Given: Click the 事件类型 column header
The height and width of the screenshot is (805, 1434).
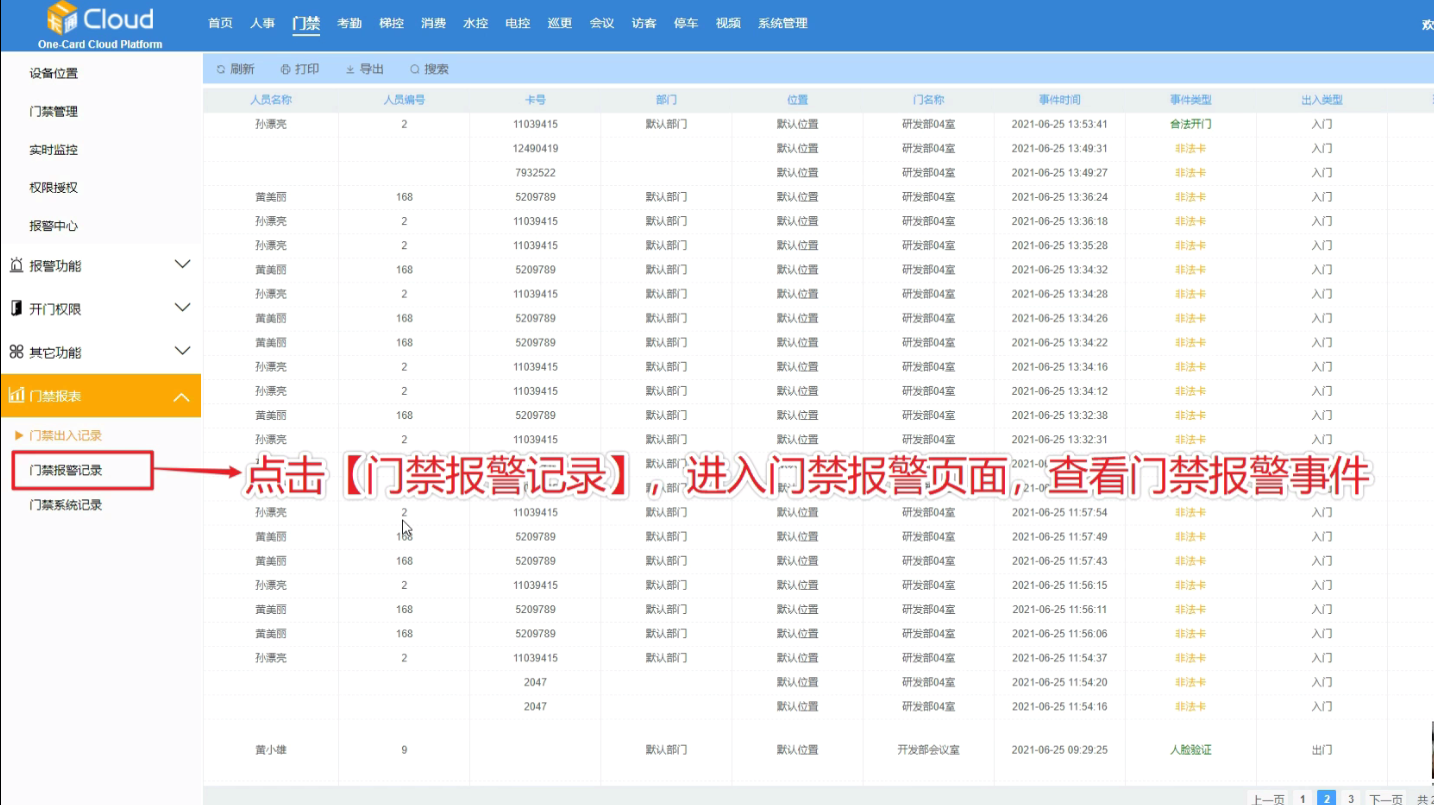Looking at the screenshot, I should 1190,100.
